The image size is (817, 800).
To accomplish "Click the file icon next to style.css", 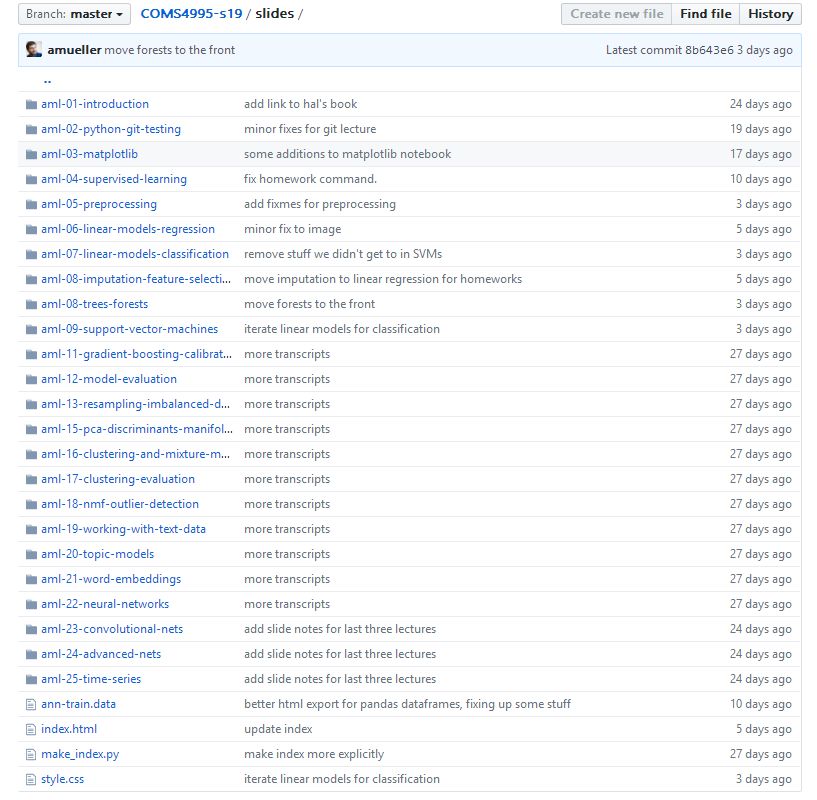I will (30, 779).
